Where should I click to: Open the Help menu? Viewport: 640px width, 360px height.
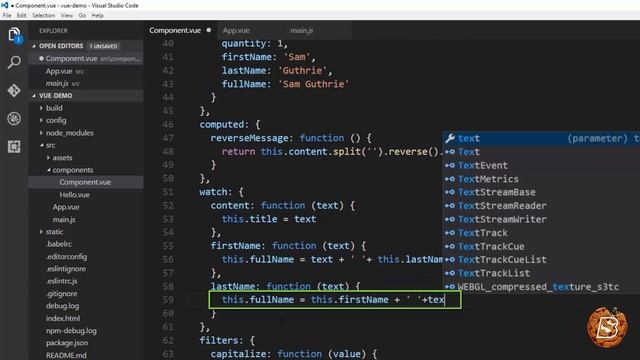98,16
